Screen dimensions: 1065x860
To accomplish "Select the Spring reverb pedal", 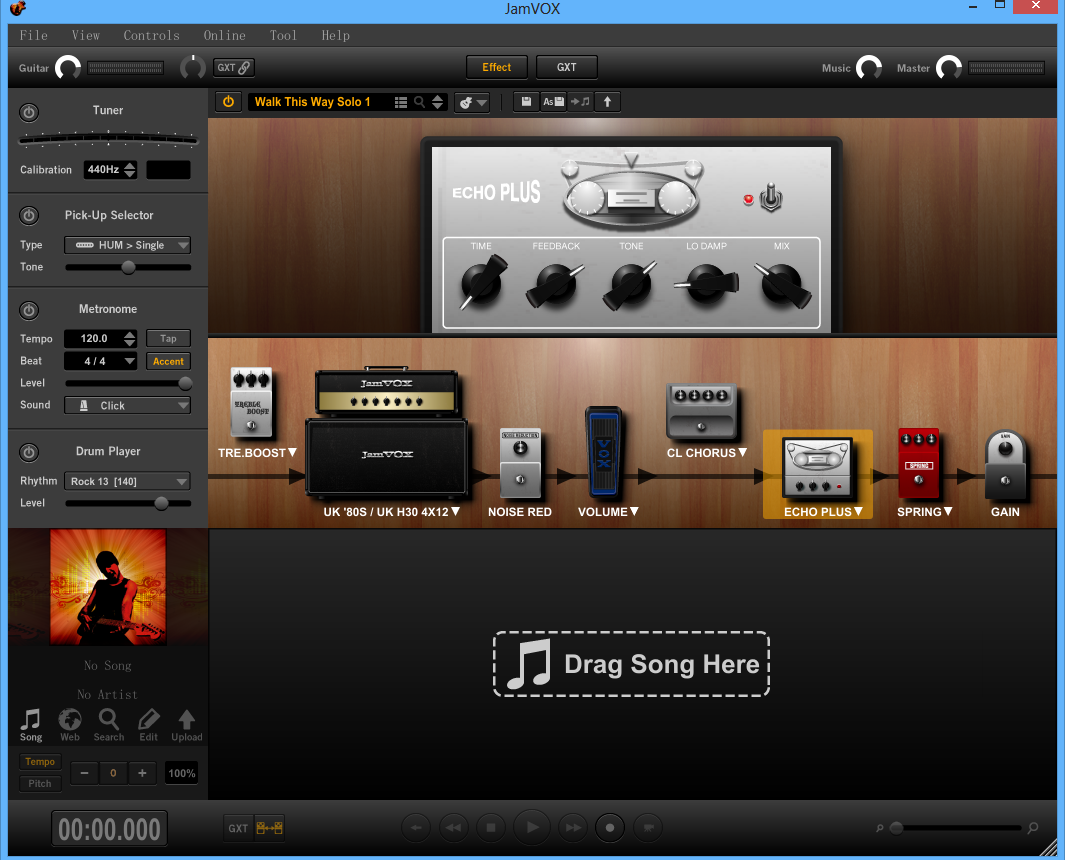I will coord(918,463).
